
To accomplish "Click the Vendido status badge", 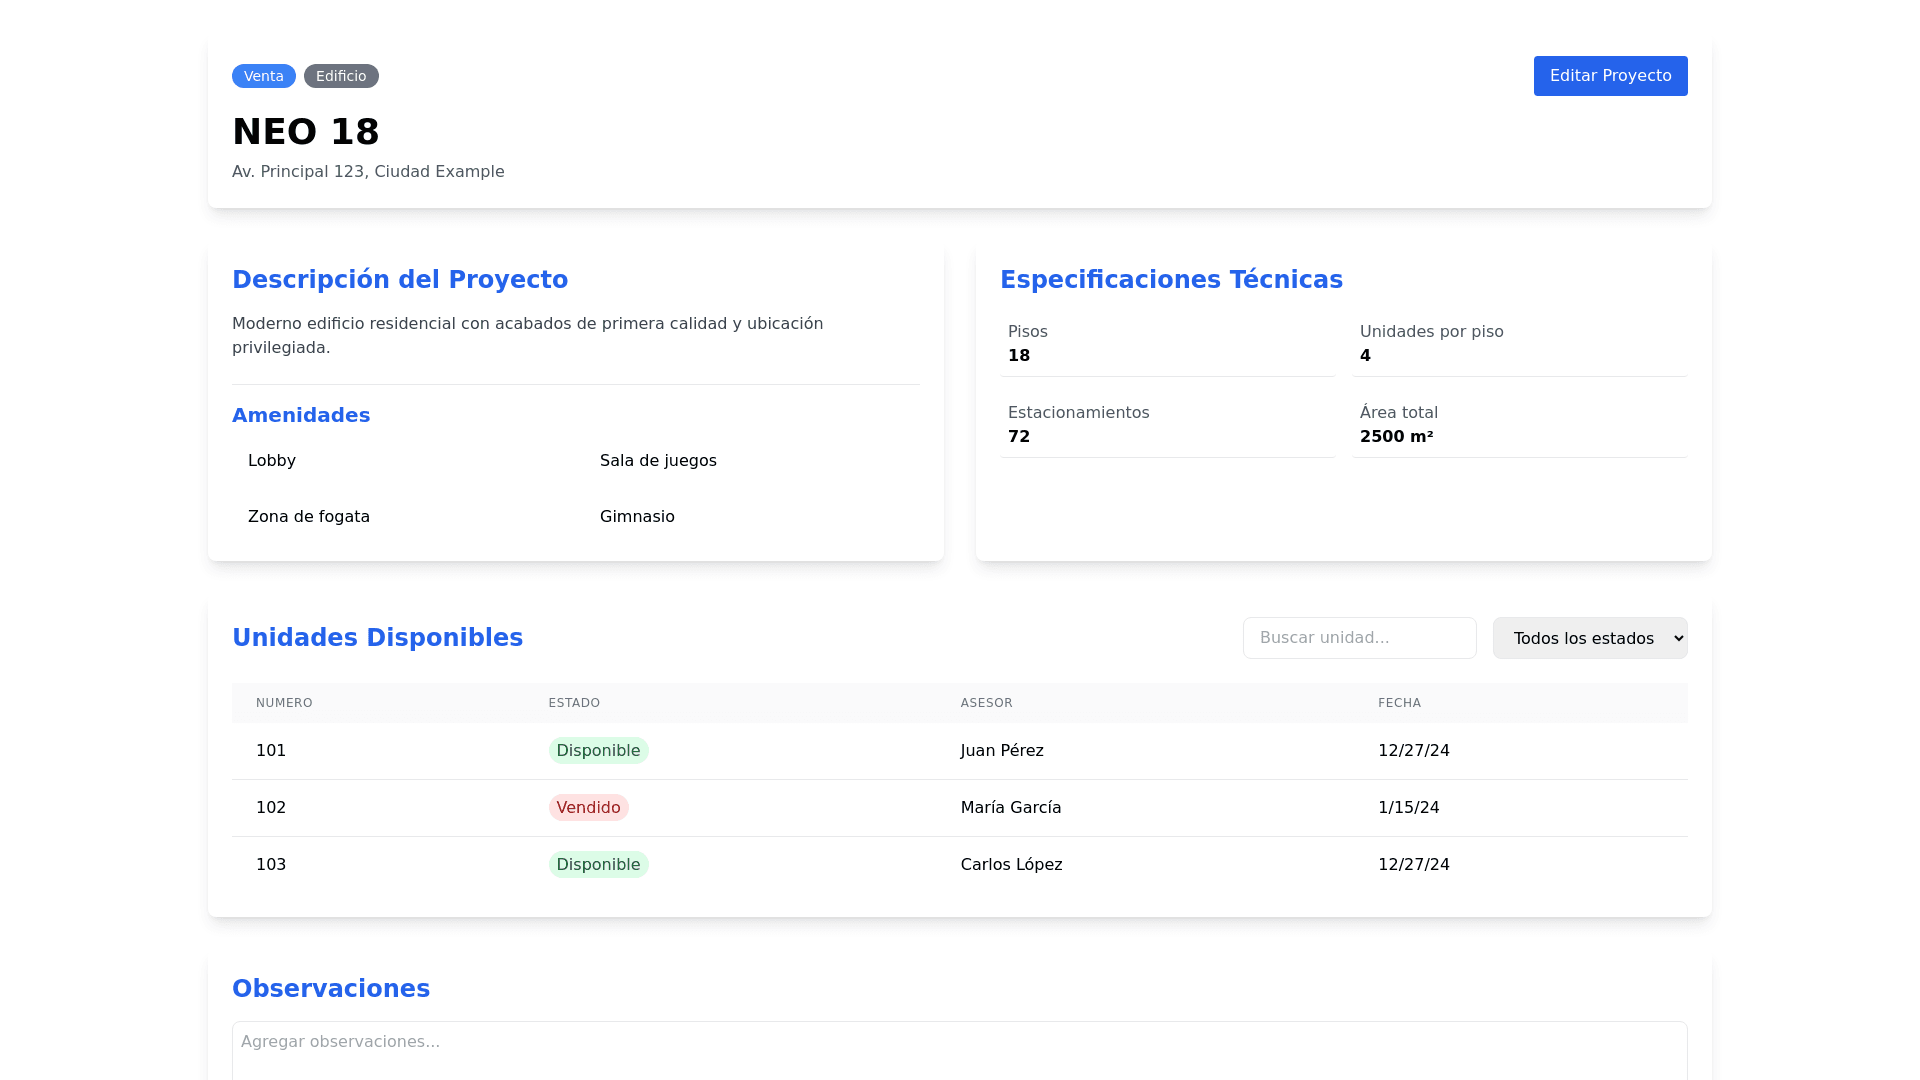I will pos(588,808).
